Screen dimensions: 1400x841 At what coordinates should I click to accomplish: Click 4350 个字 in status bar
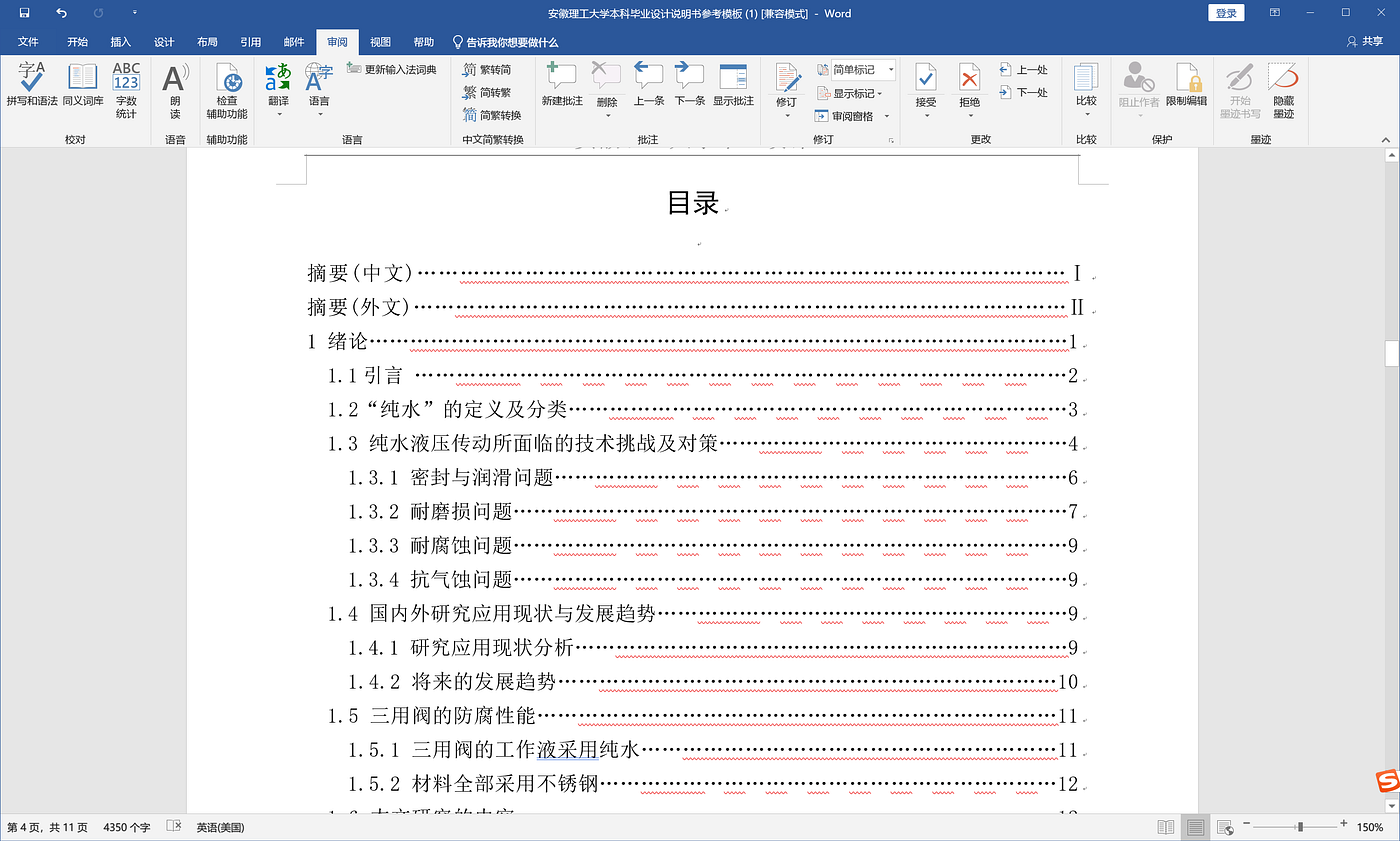(x=127, y=828)
